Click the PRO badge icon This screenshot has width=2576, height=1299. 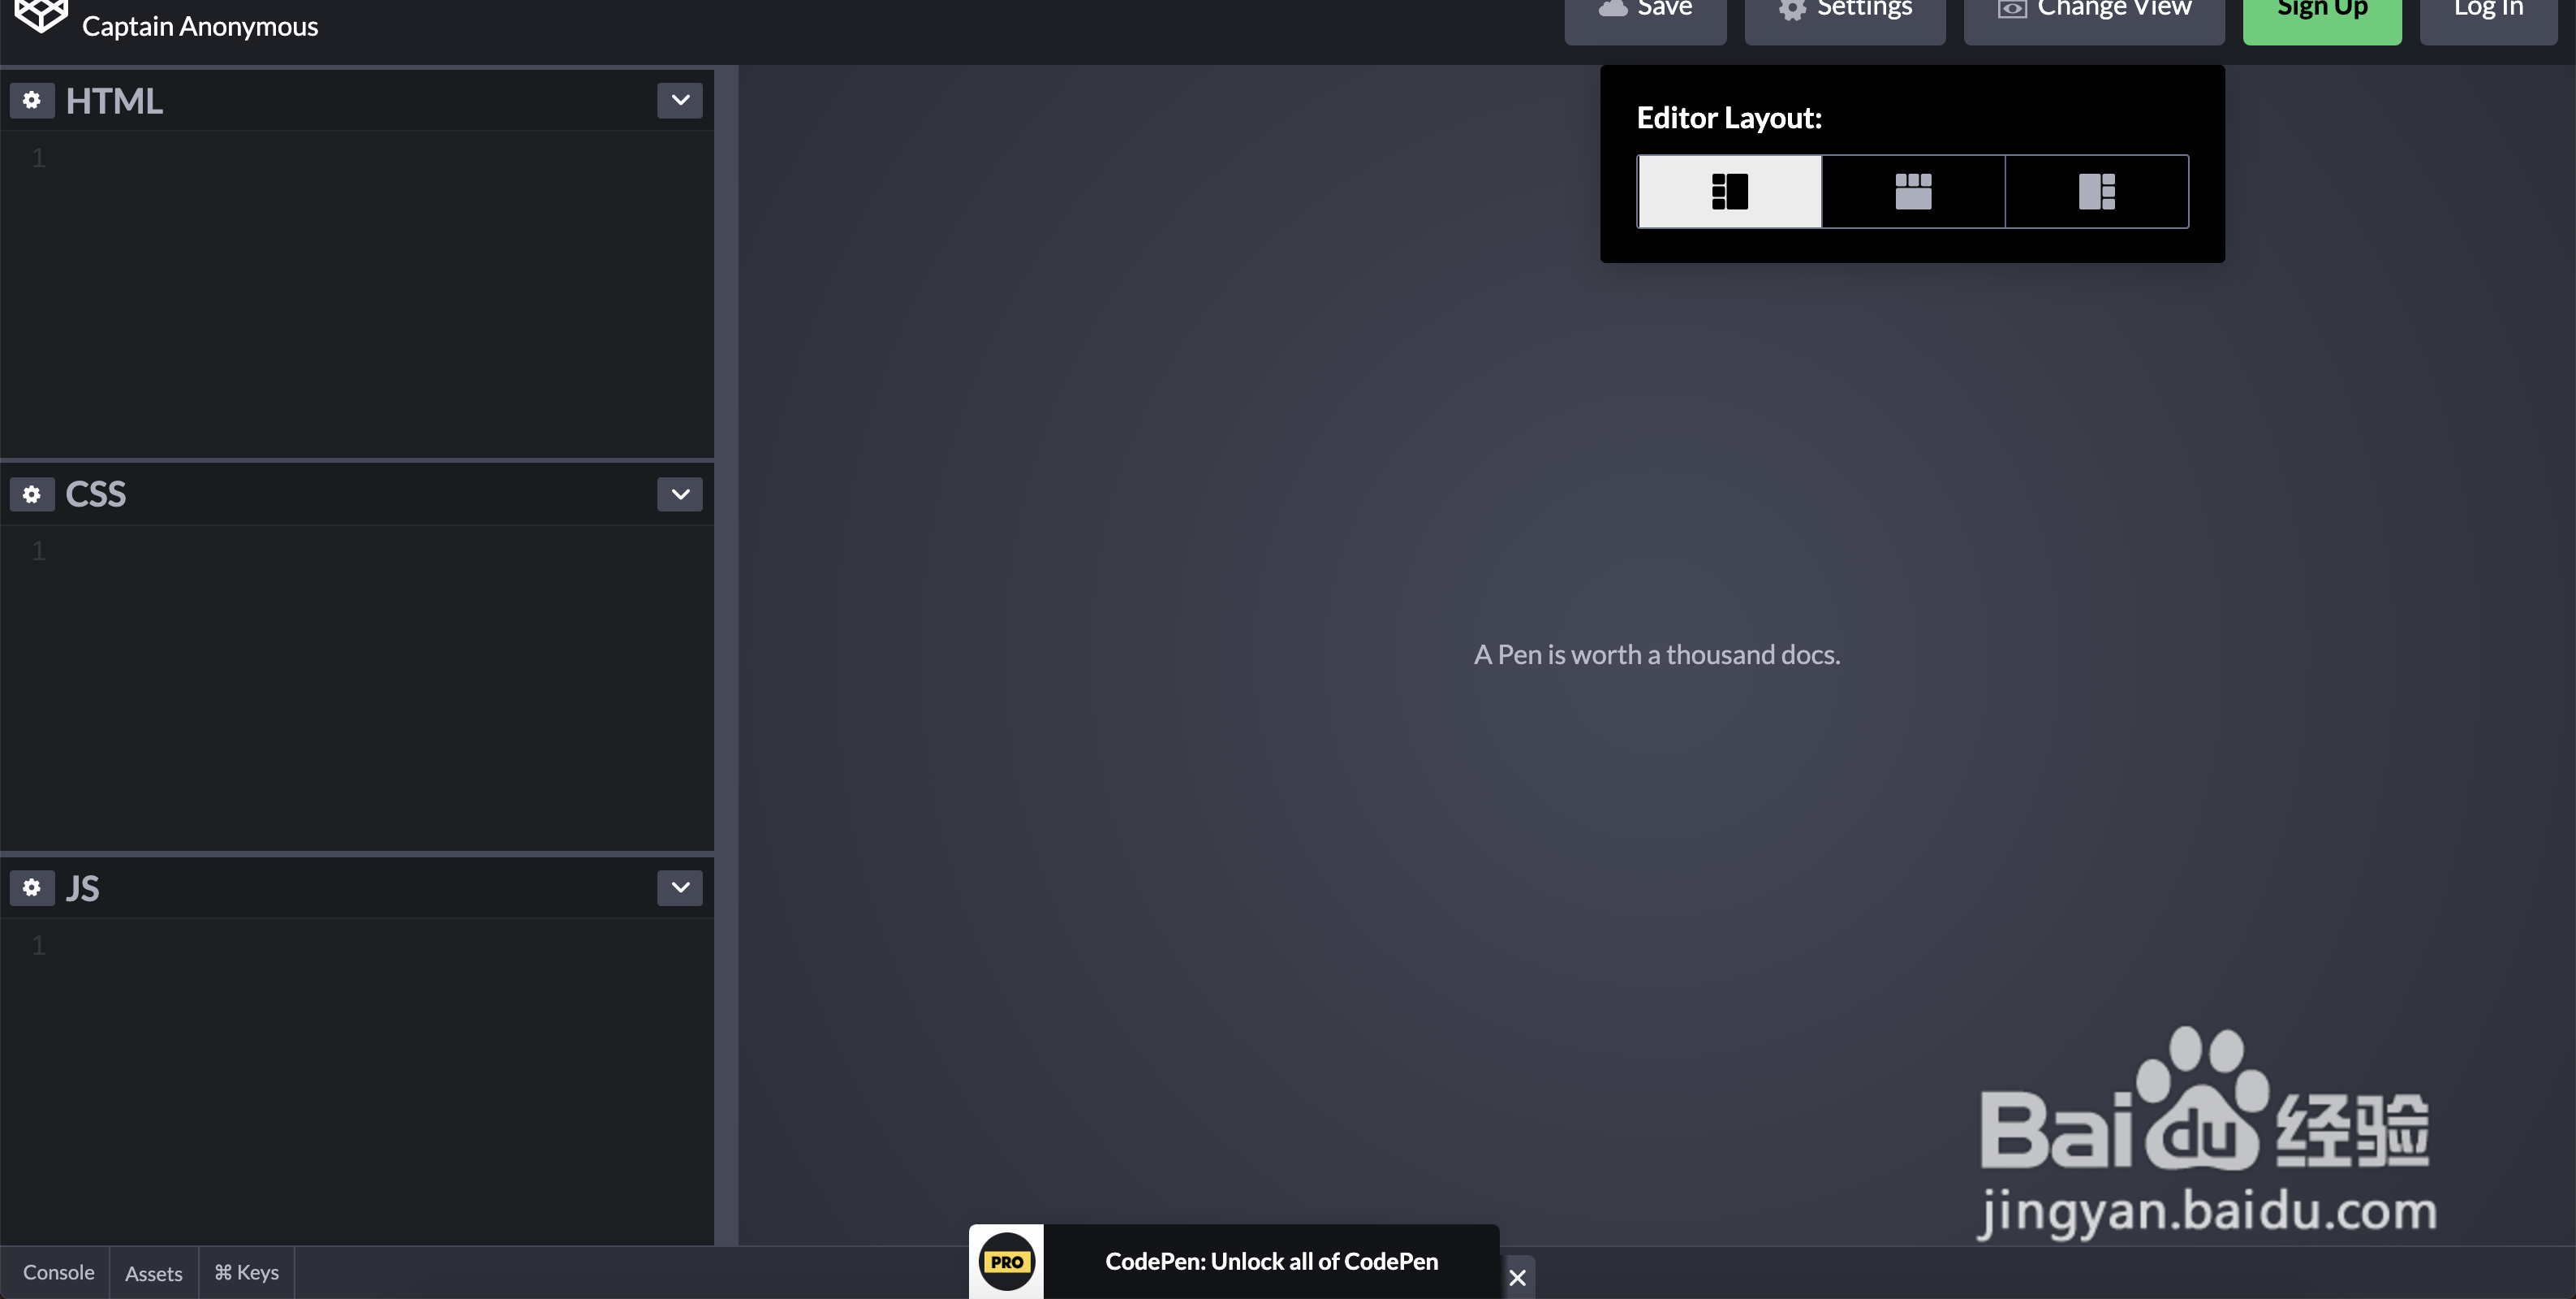pyautogui.click(x=1006, y=1262)
